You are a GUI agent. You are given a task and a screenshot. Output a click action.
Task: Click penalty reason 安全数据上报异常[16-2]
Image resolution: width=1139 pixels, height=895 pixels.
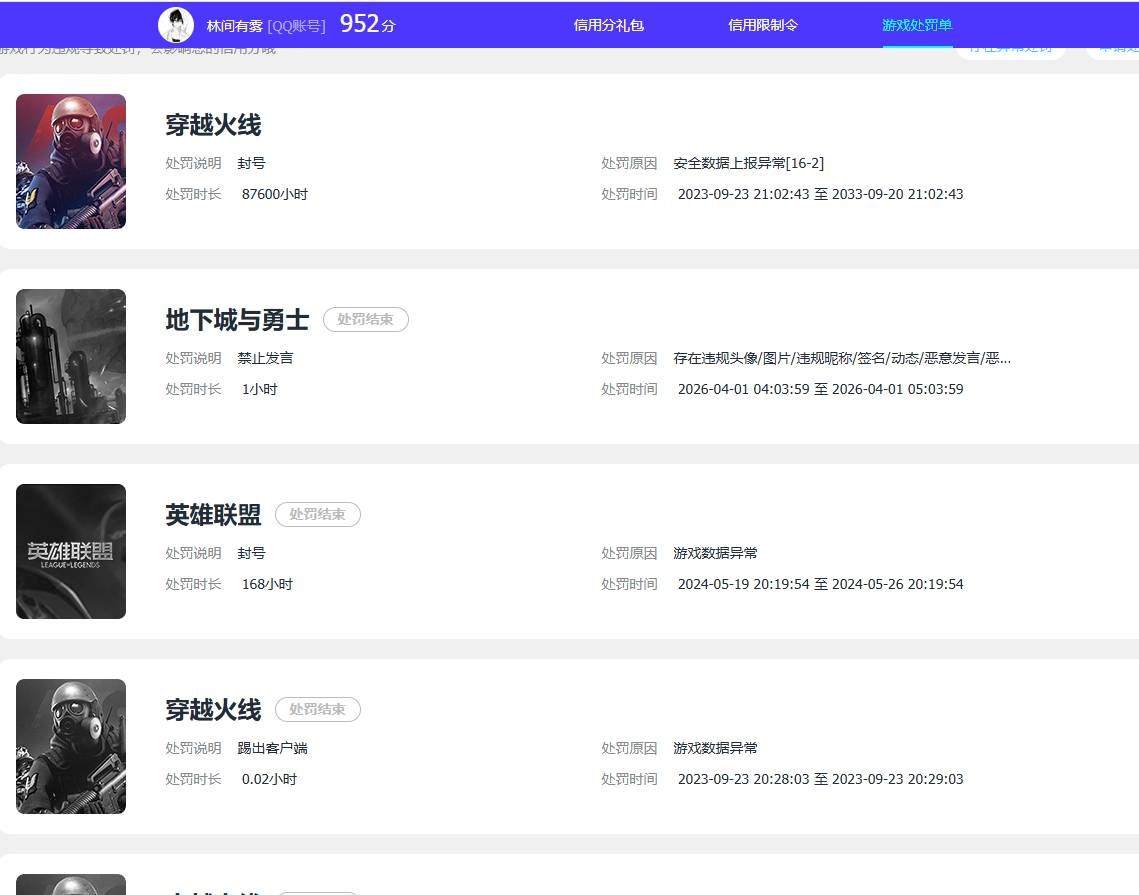click(x=748, y=163)
